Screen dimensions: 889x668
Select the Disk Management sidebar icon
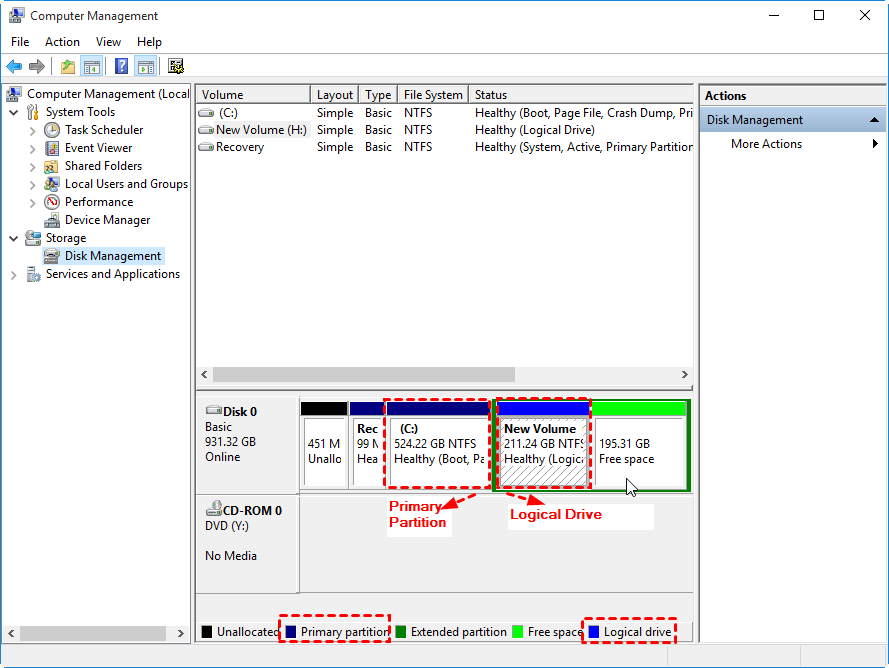click(x=52, y=255)
